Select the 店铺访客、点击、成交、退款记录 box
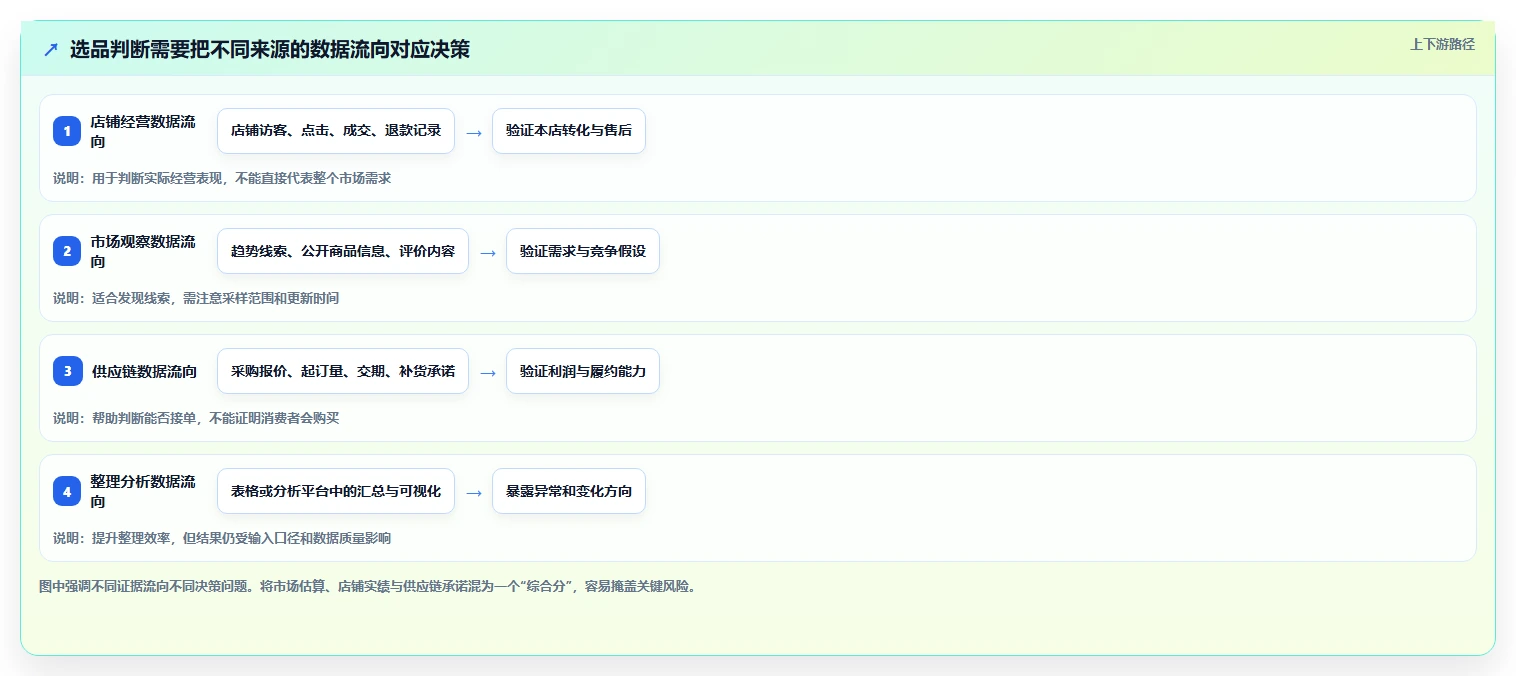 click(336, 131)
